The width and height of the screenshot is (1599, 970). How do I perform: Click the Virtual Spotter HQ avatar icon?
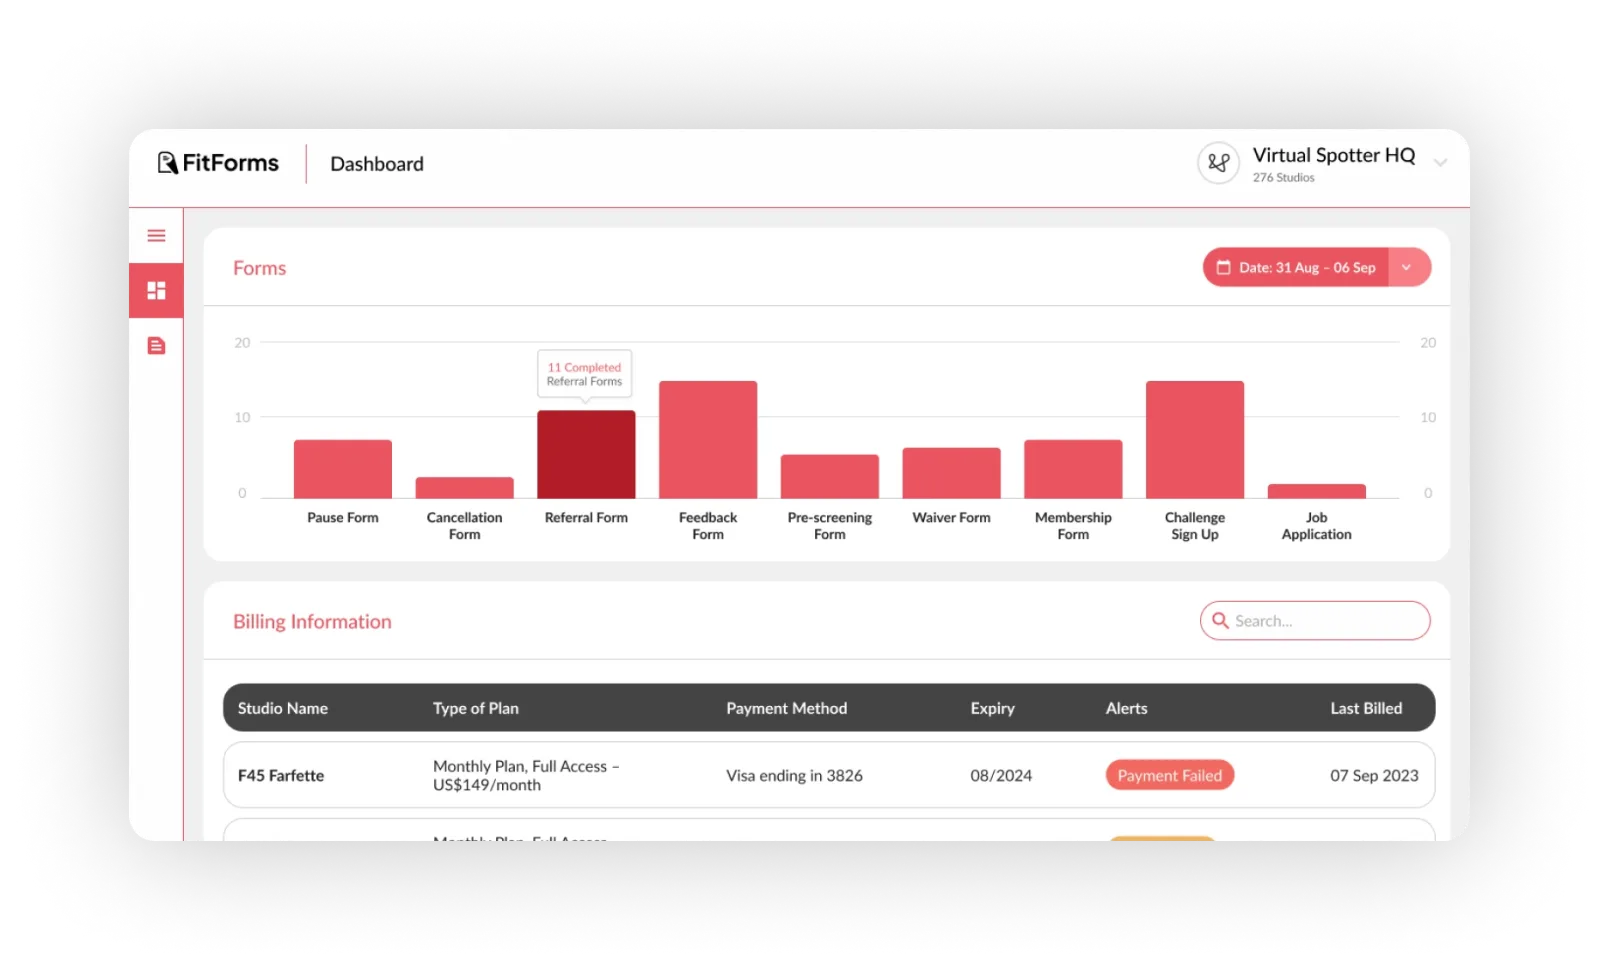click(x=1218, y=163)
